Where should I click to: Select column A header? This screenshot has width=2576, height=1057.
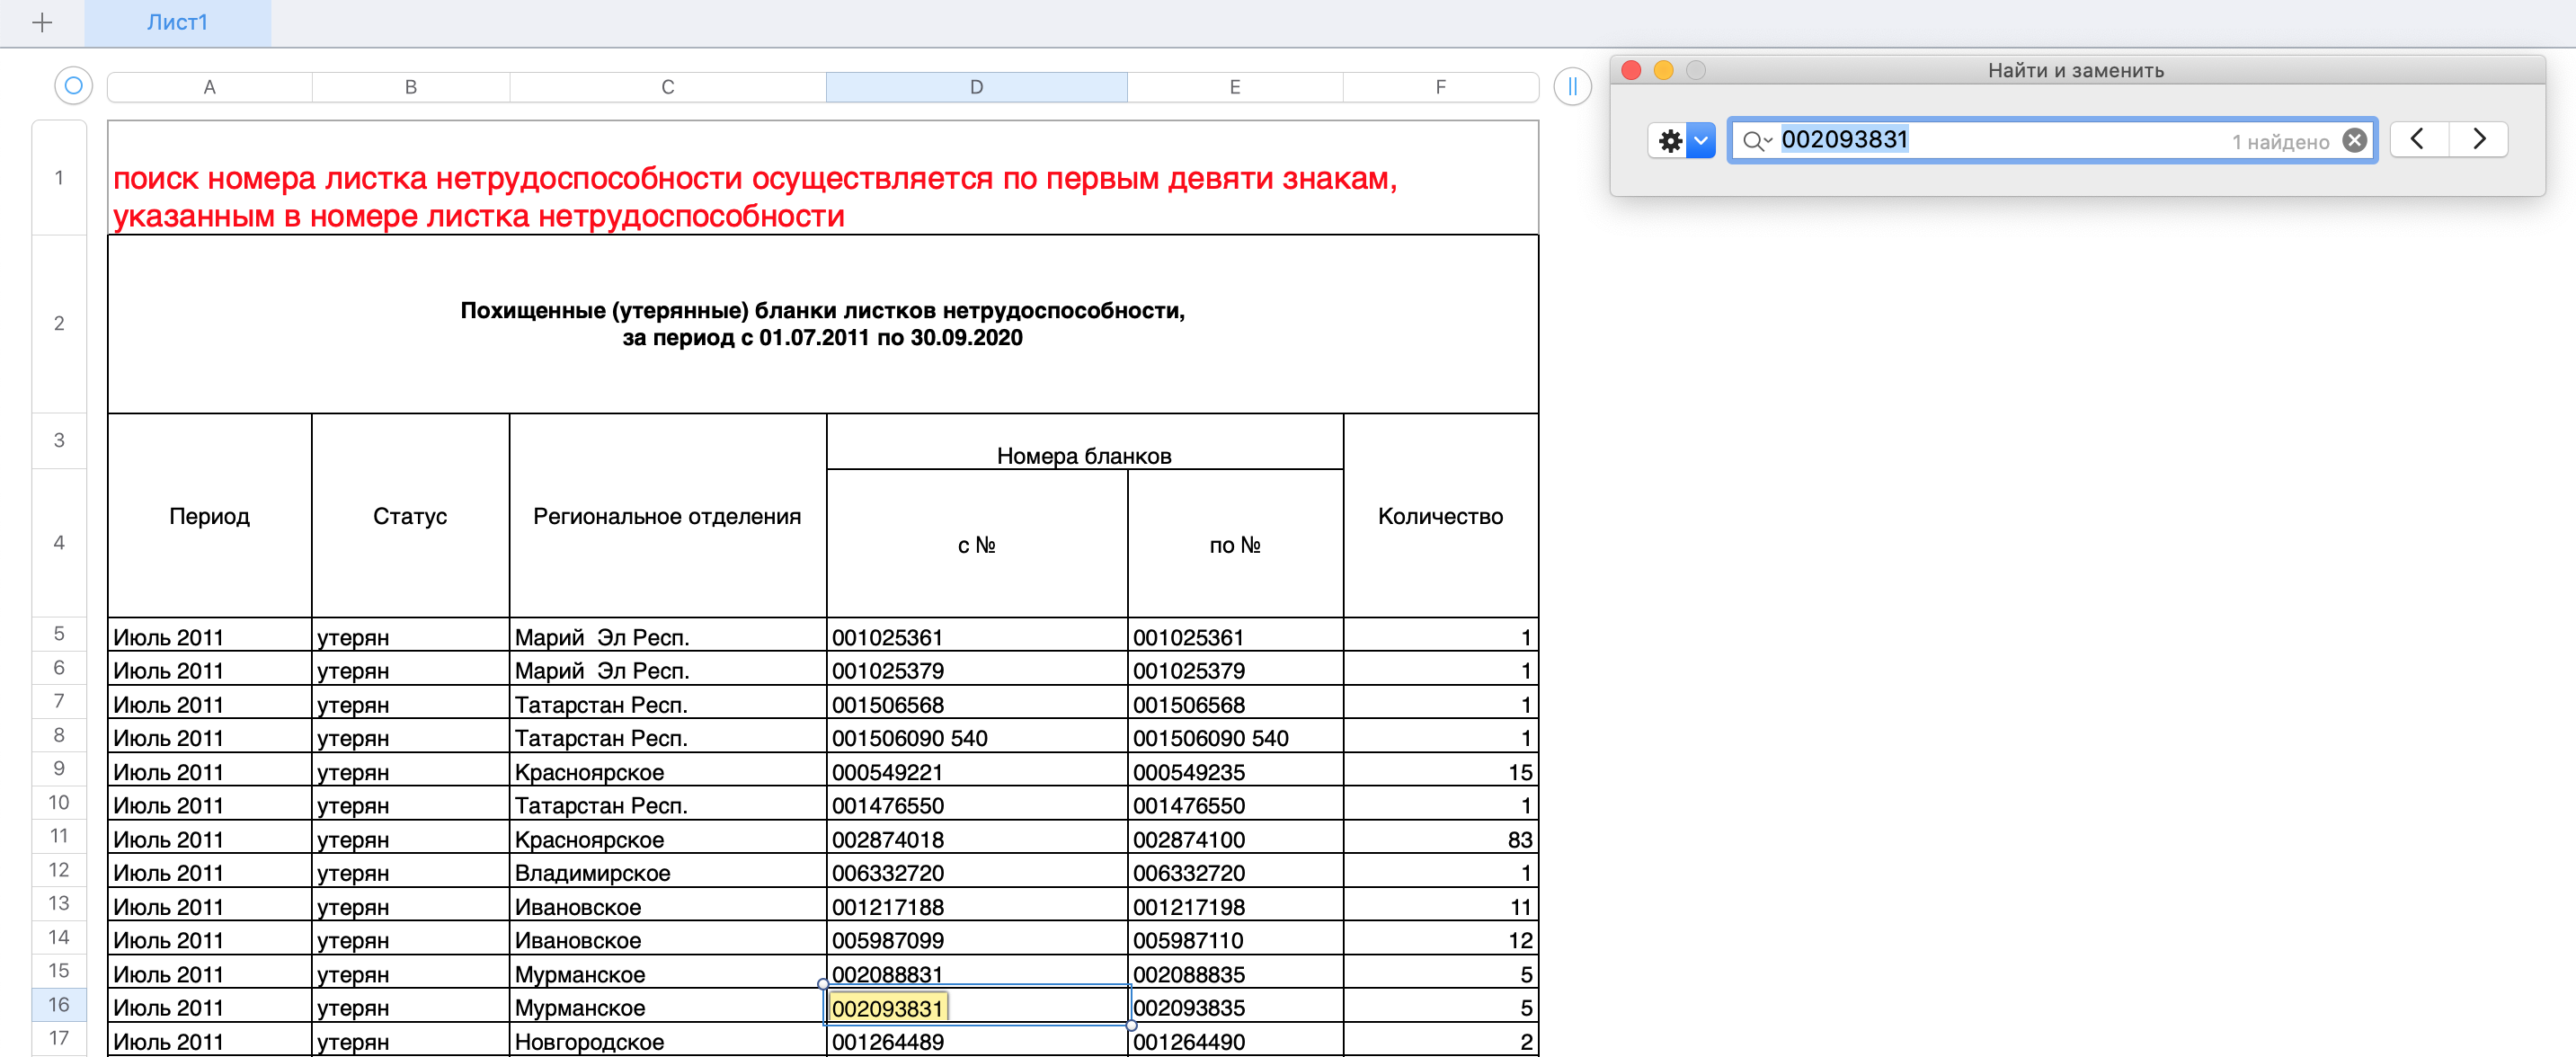pos(210,87)
